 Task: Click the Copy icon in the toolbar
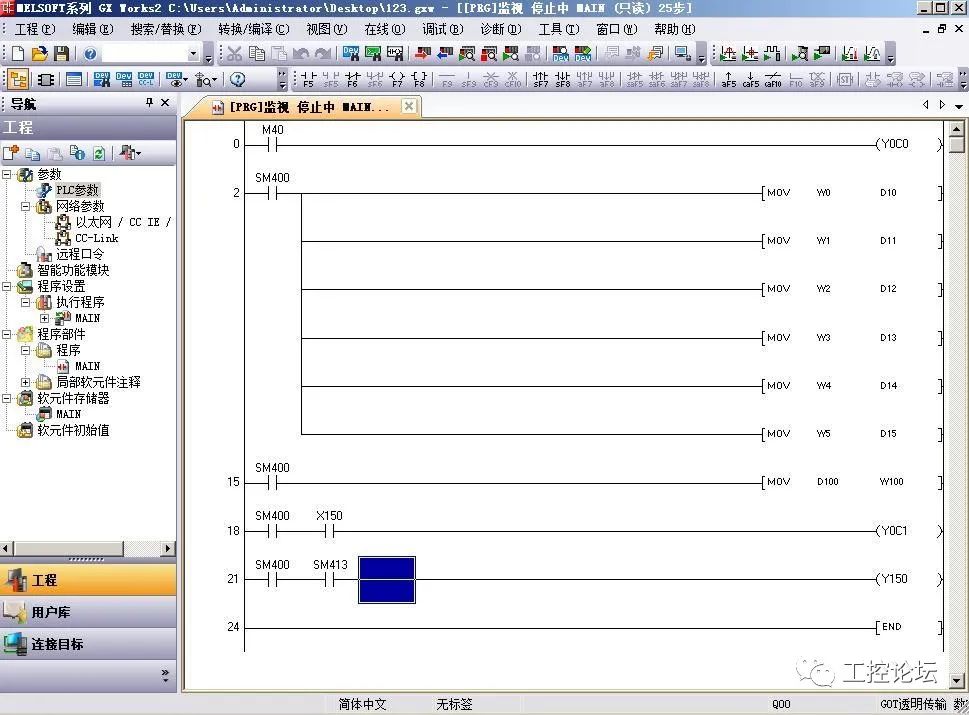click(256, 54)
